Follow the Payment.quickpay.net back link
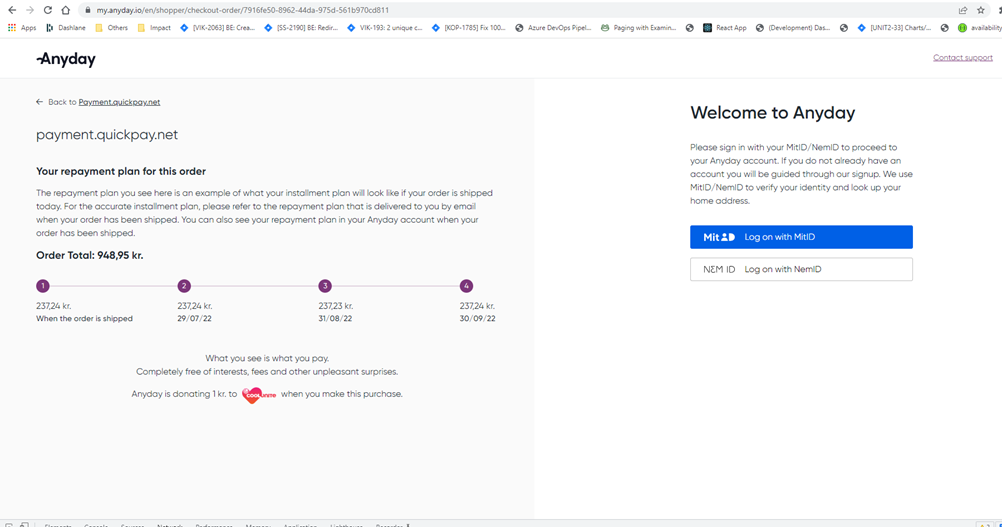1002x527 pixels. pos(119,102)
